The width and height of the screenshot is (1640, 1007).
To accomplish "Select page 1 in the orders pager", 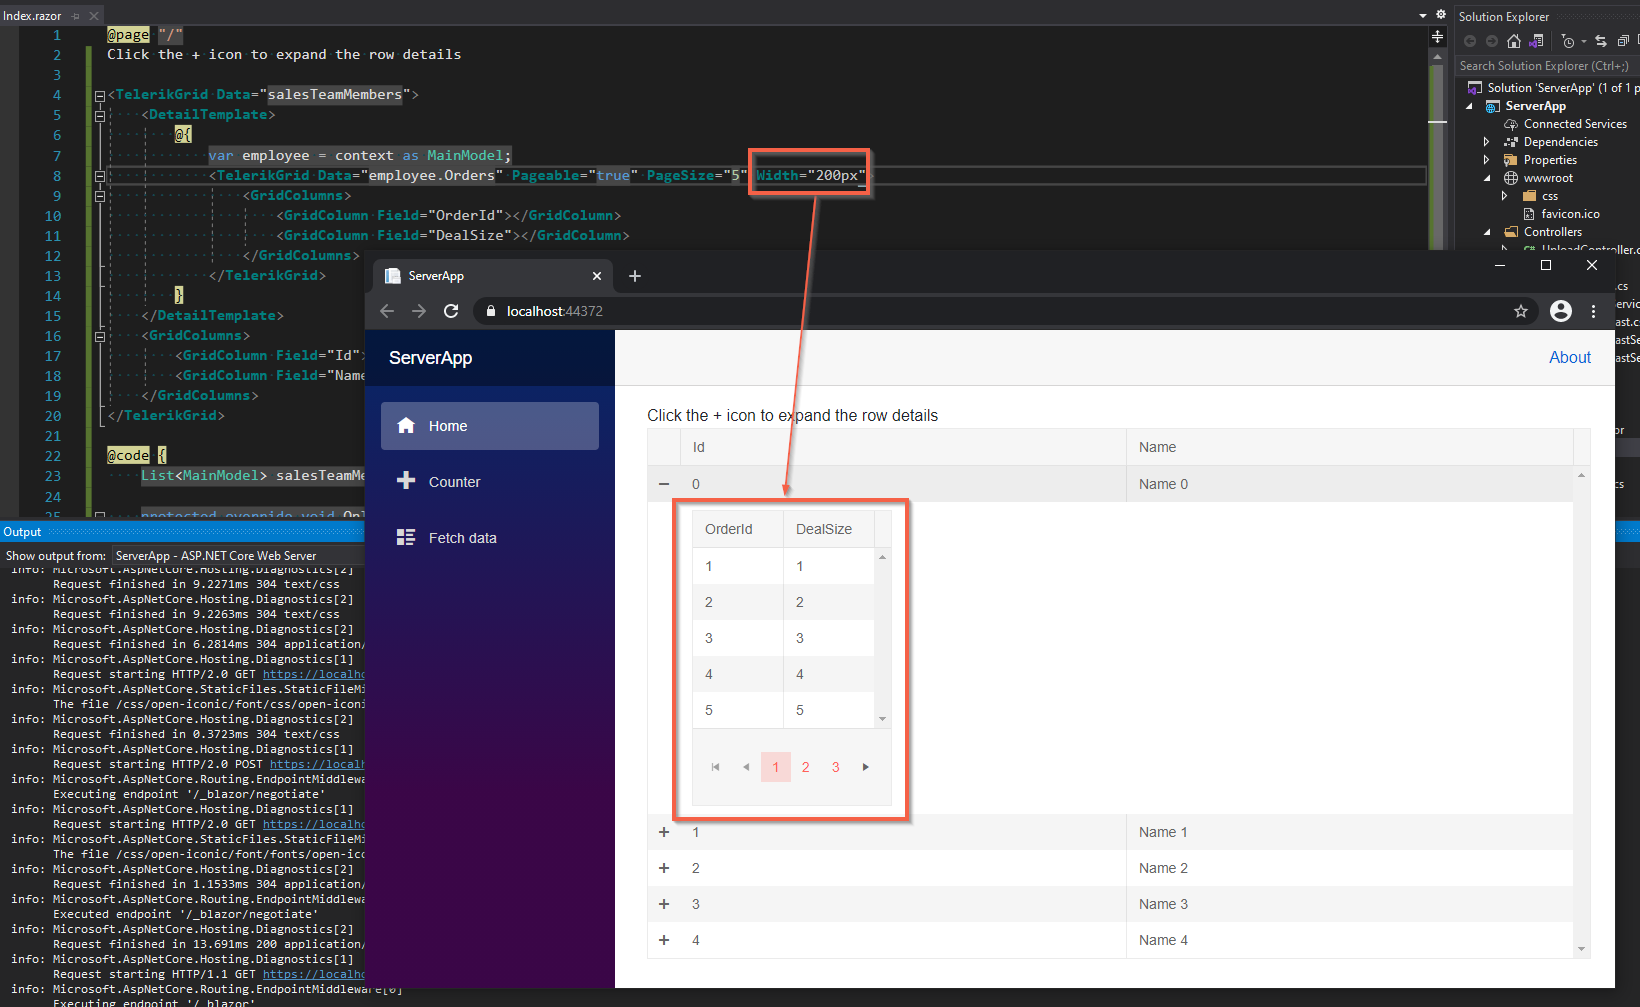I will [776, 767].
